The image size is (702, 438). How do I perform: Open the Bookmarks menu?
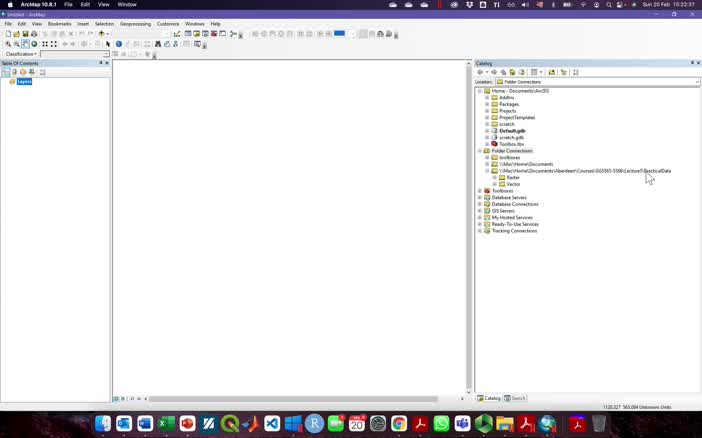click(60, 23)
